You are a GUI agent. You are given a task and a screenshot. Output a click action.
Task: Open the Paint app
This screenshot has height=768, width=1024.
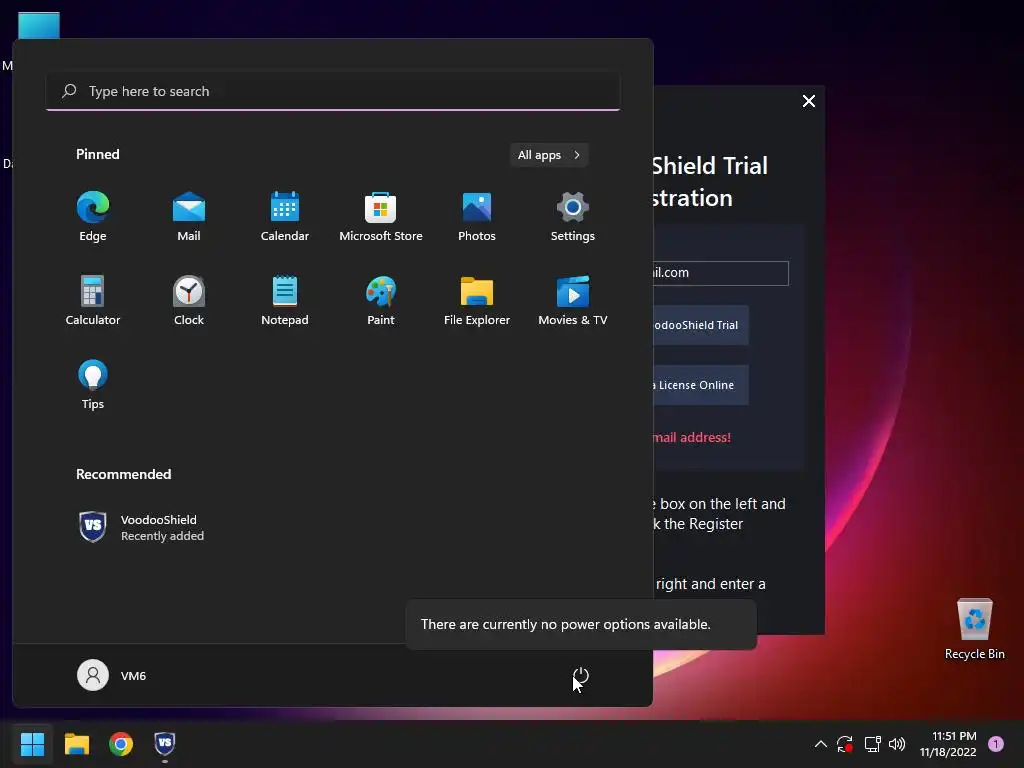point(381,301)
